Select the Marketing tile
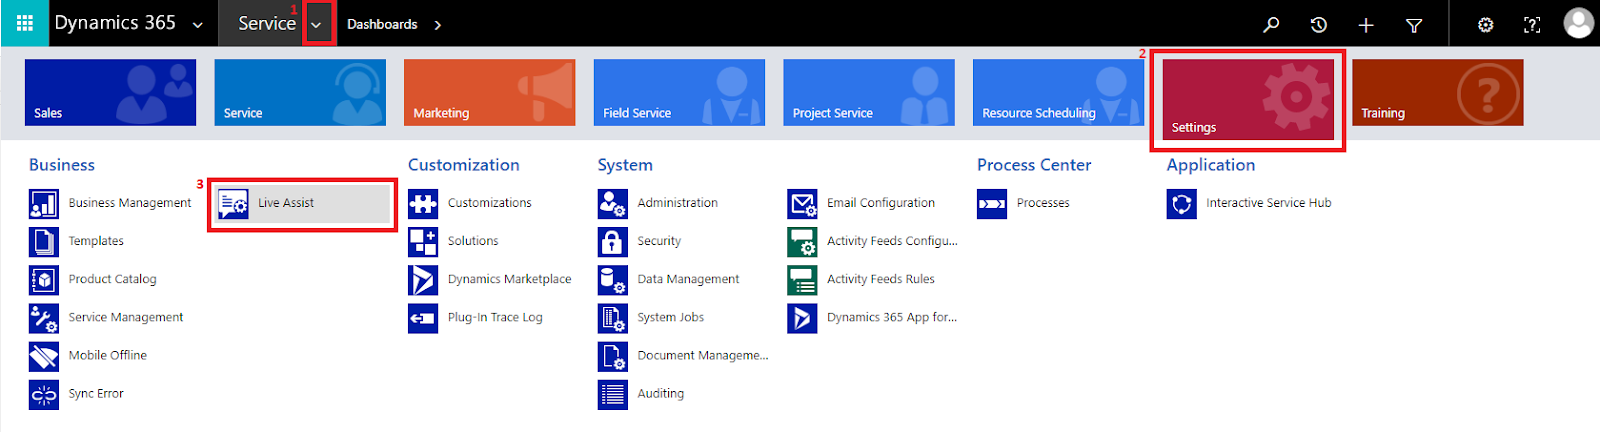This screenshot has width=1600, height=432. point(489,92)
